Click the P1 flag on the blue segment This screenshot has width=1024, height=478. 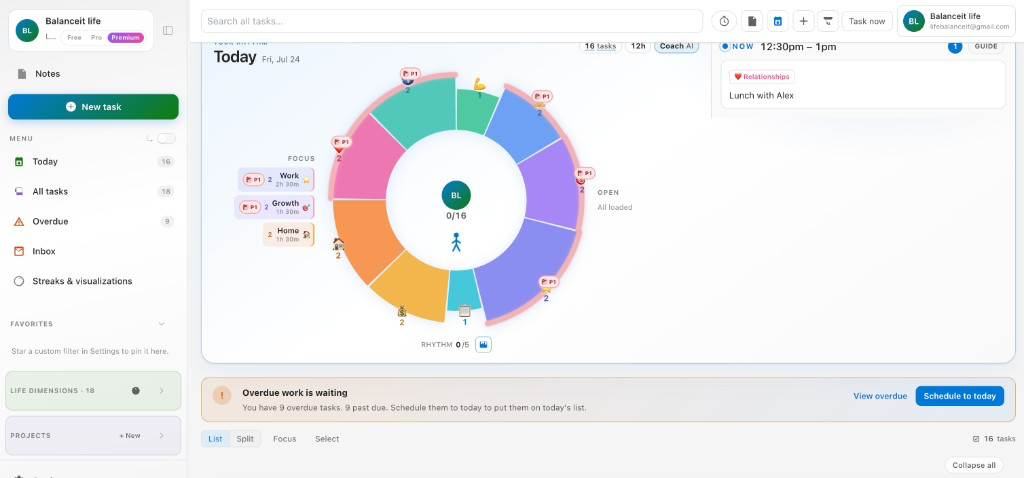(x=542, y=97)
